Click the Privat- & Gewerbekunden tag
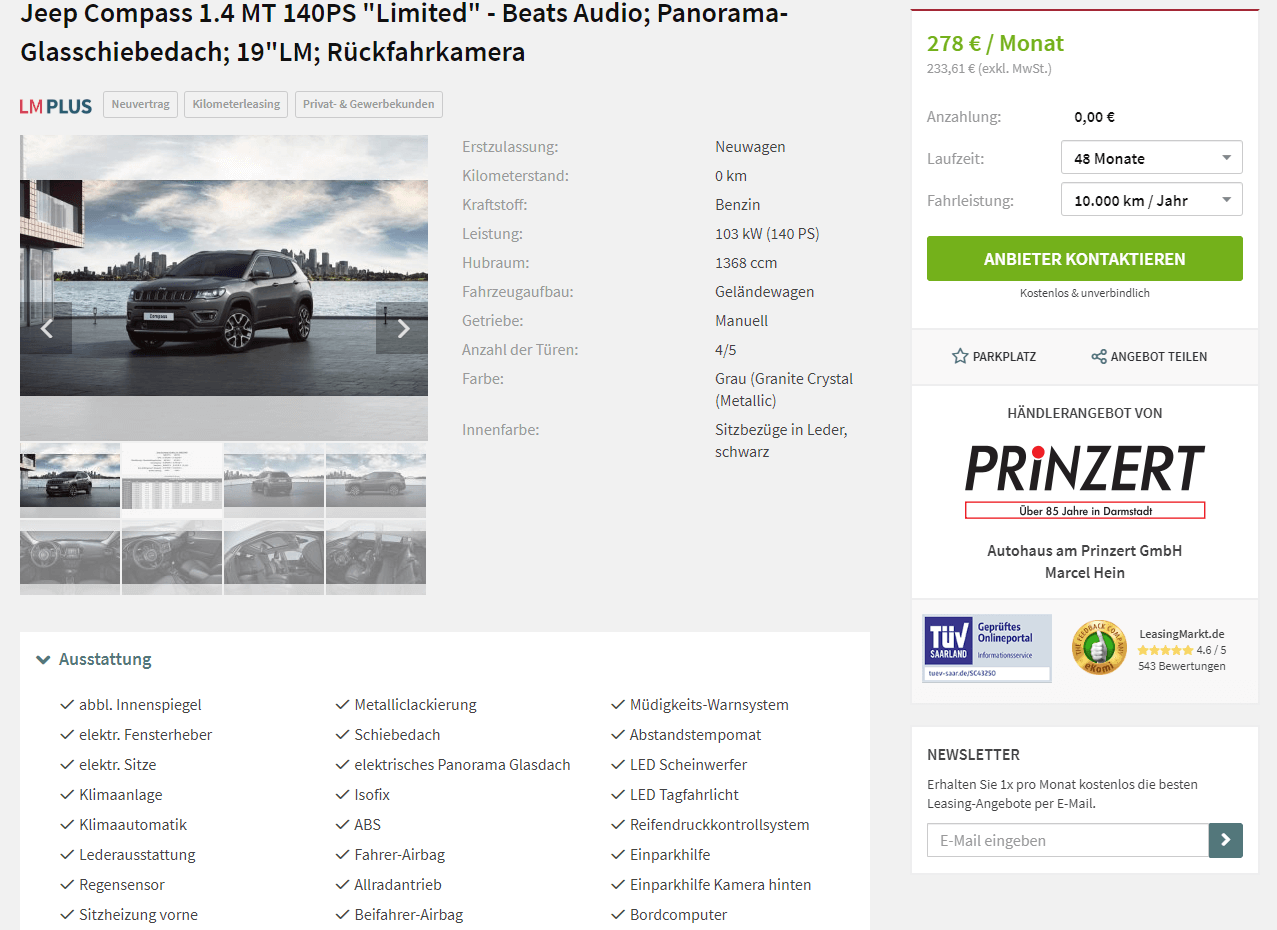The image size is (1277, 930). click(369, 104)
